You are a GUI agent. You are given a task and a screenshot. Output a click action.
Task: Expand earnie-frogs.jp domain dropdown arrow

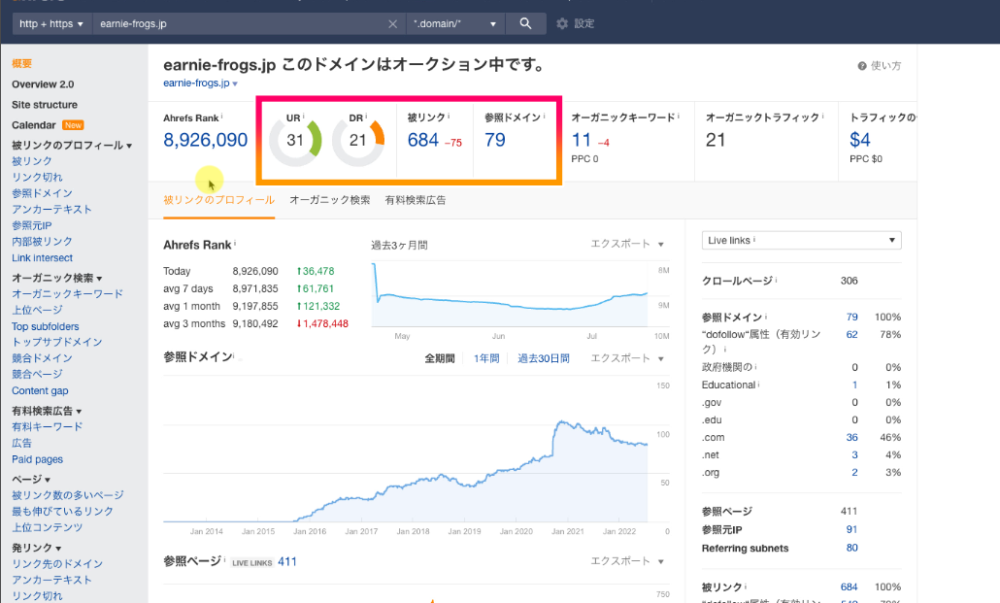pos(235,84)
